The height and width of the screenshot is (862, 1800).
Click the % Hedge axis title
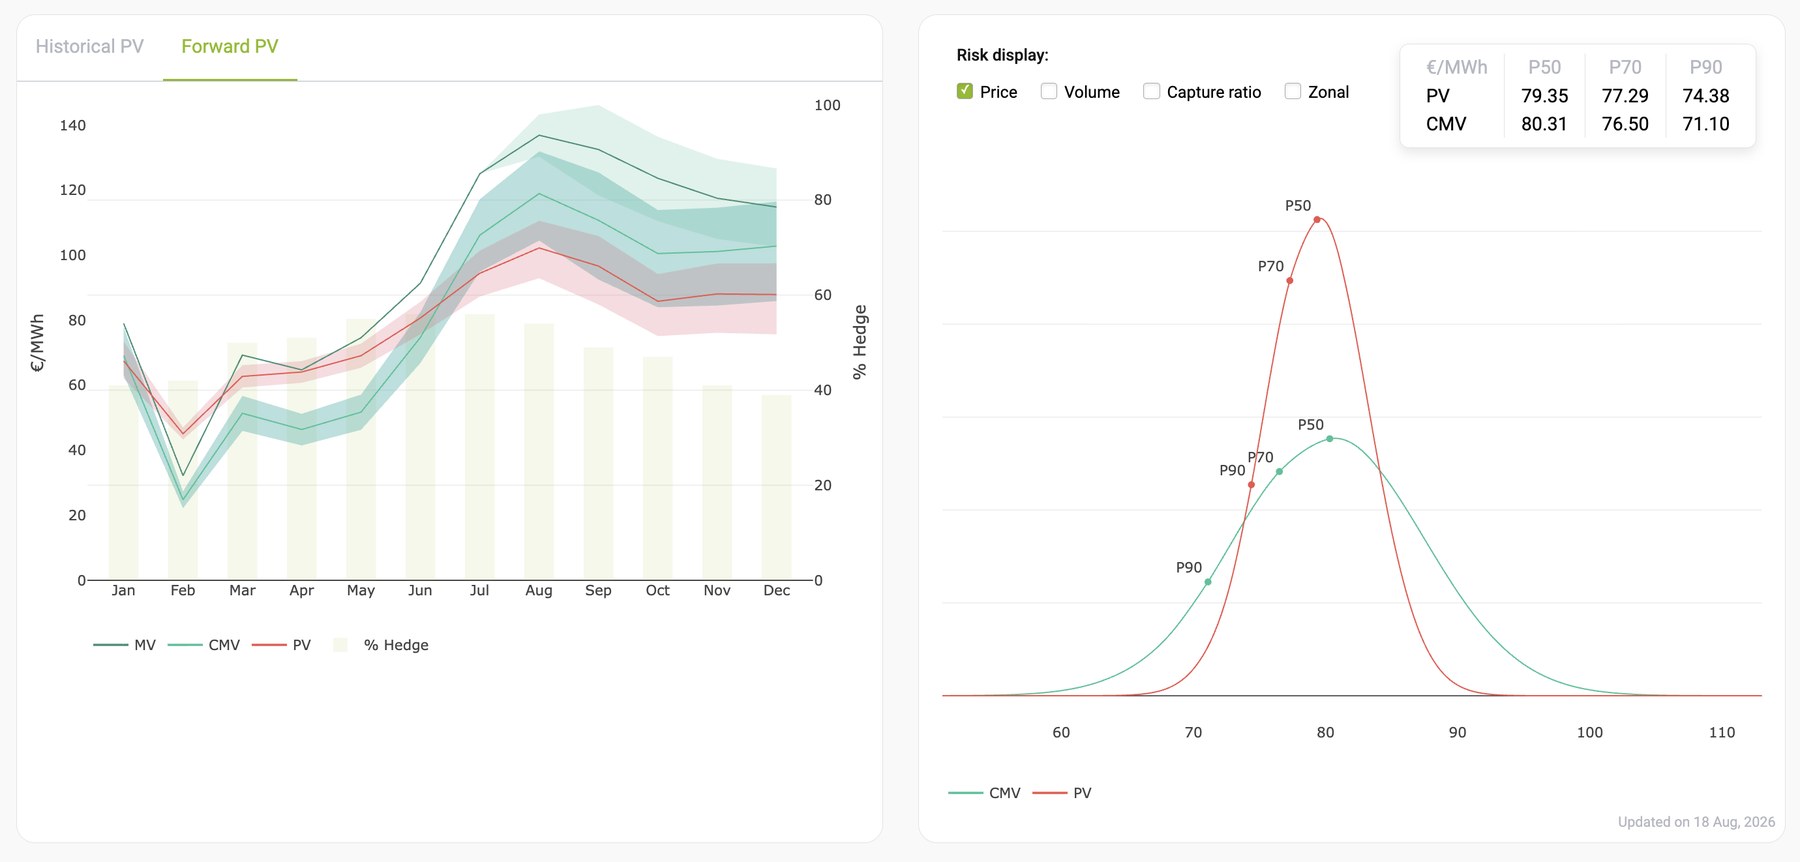click(x=860, y=342)
